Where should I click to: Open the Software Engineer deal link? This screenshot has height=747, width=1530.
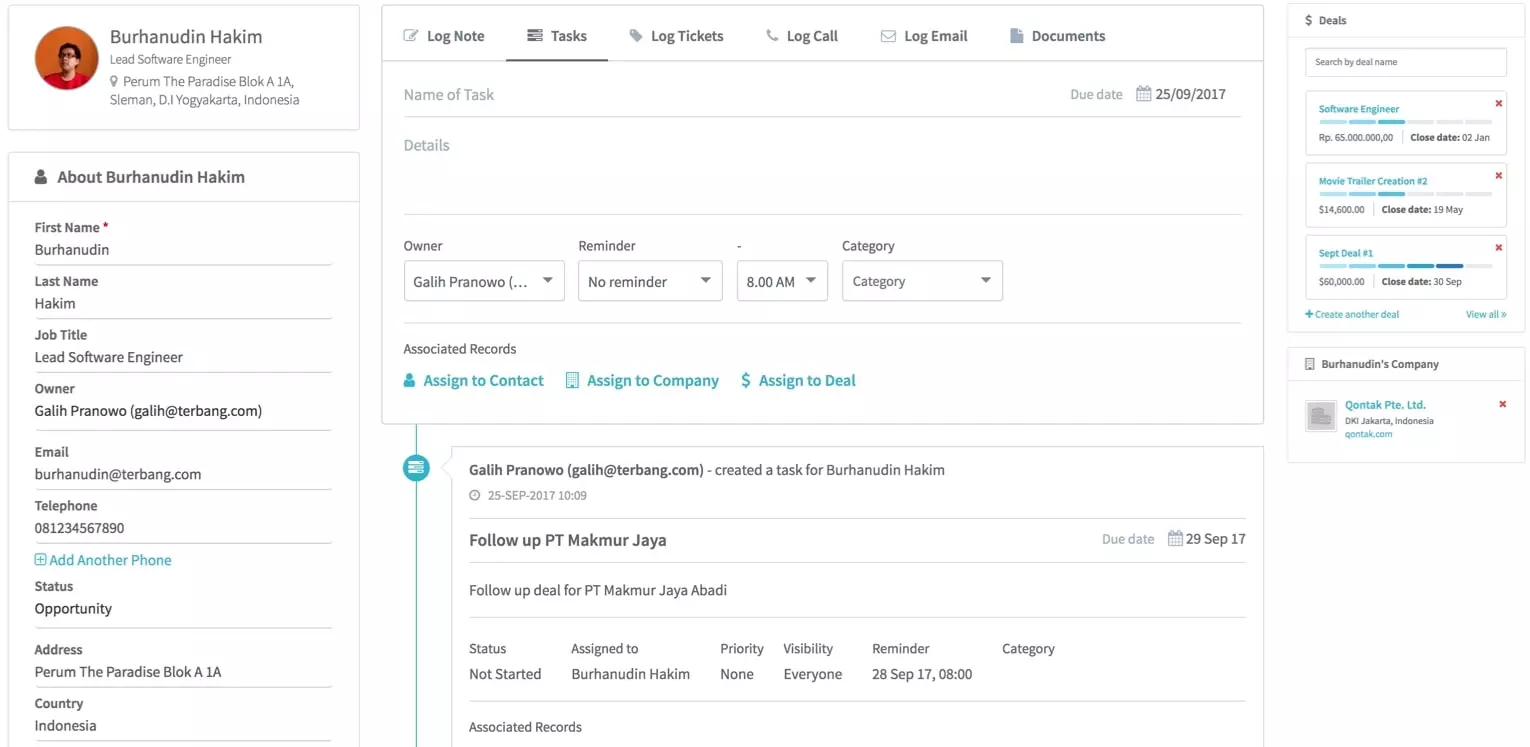coord(1358,109)
